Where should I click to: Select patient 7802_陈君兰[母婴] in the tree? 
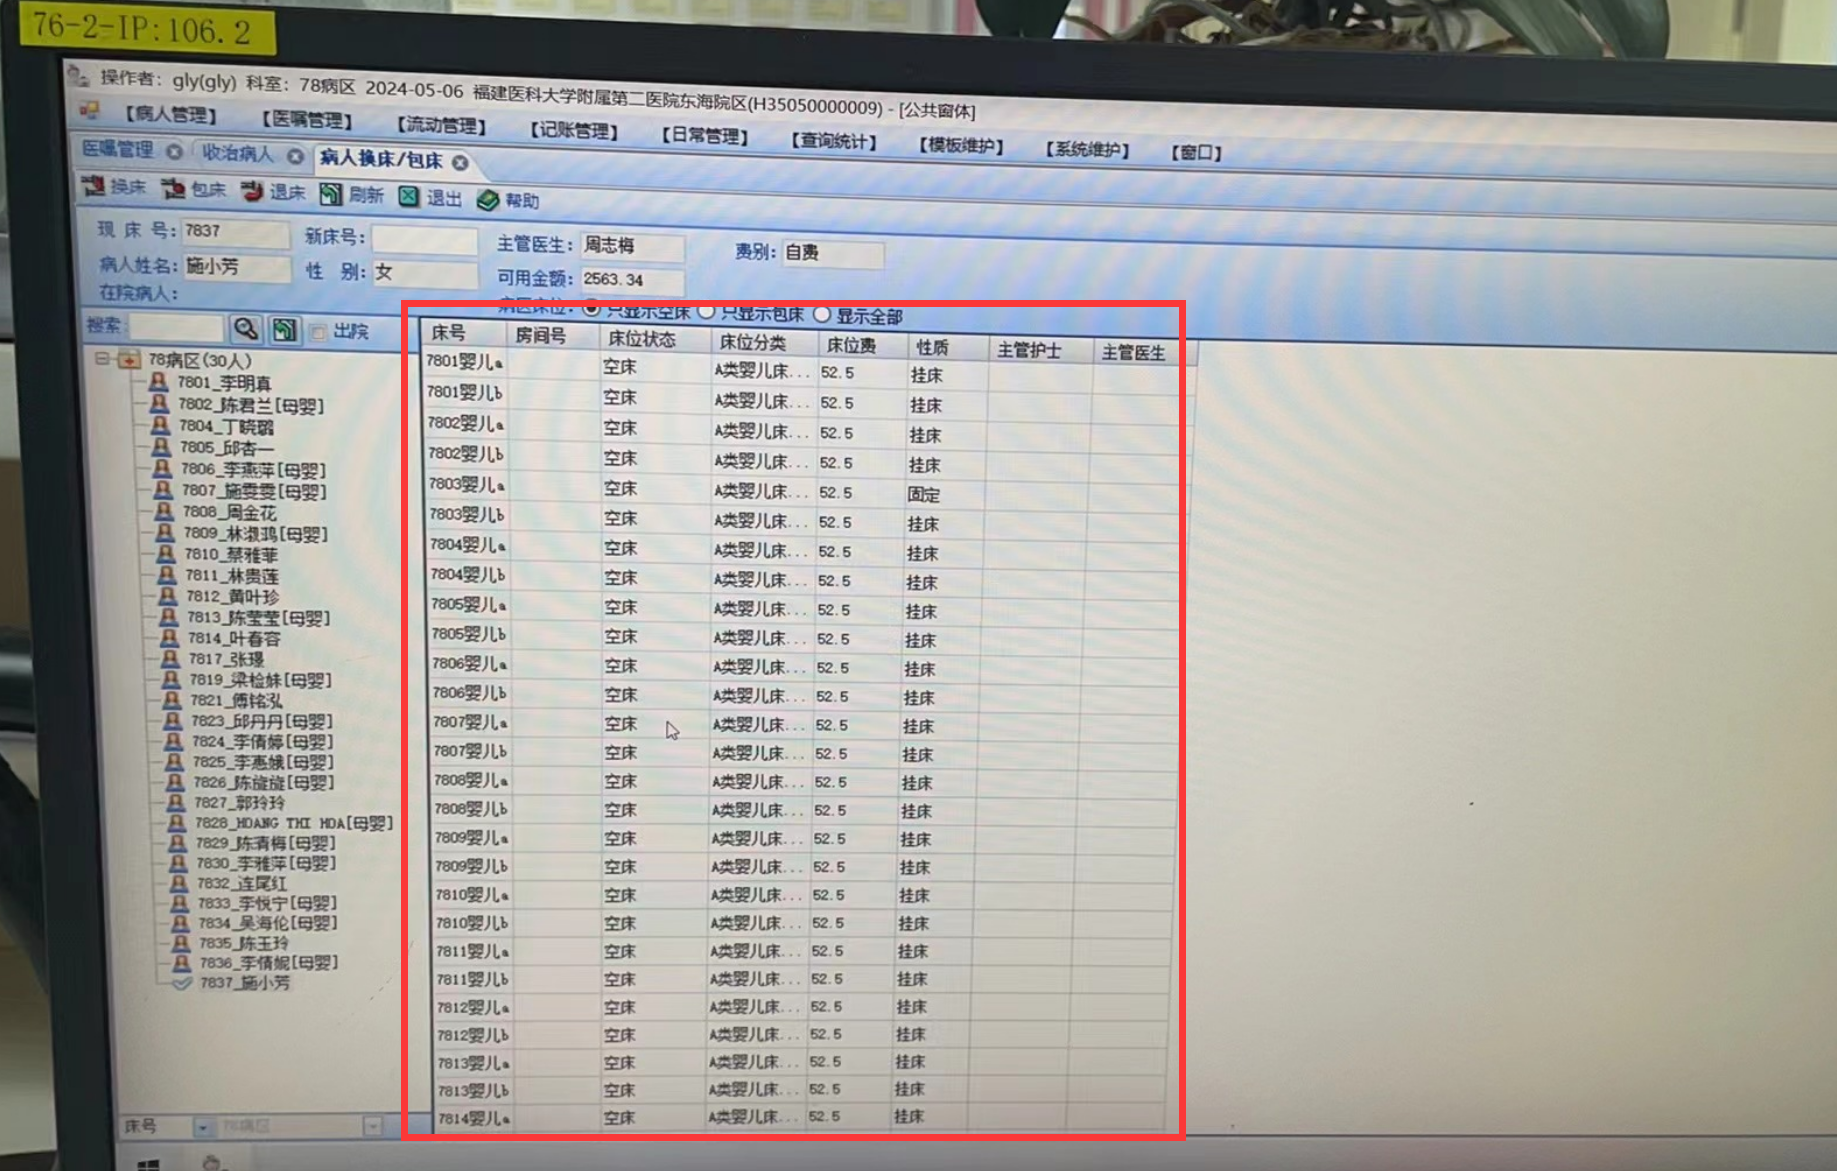250,405
